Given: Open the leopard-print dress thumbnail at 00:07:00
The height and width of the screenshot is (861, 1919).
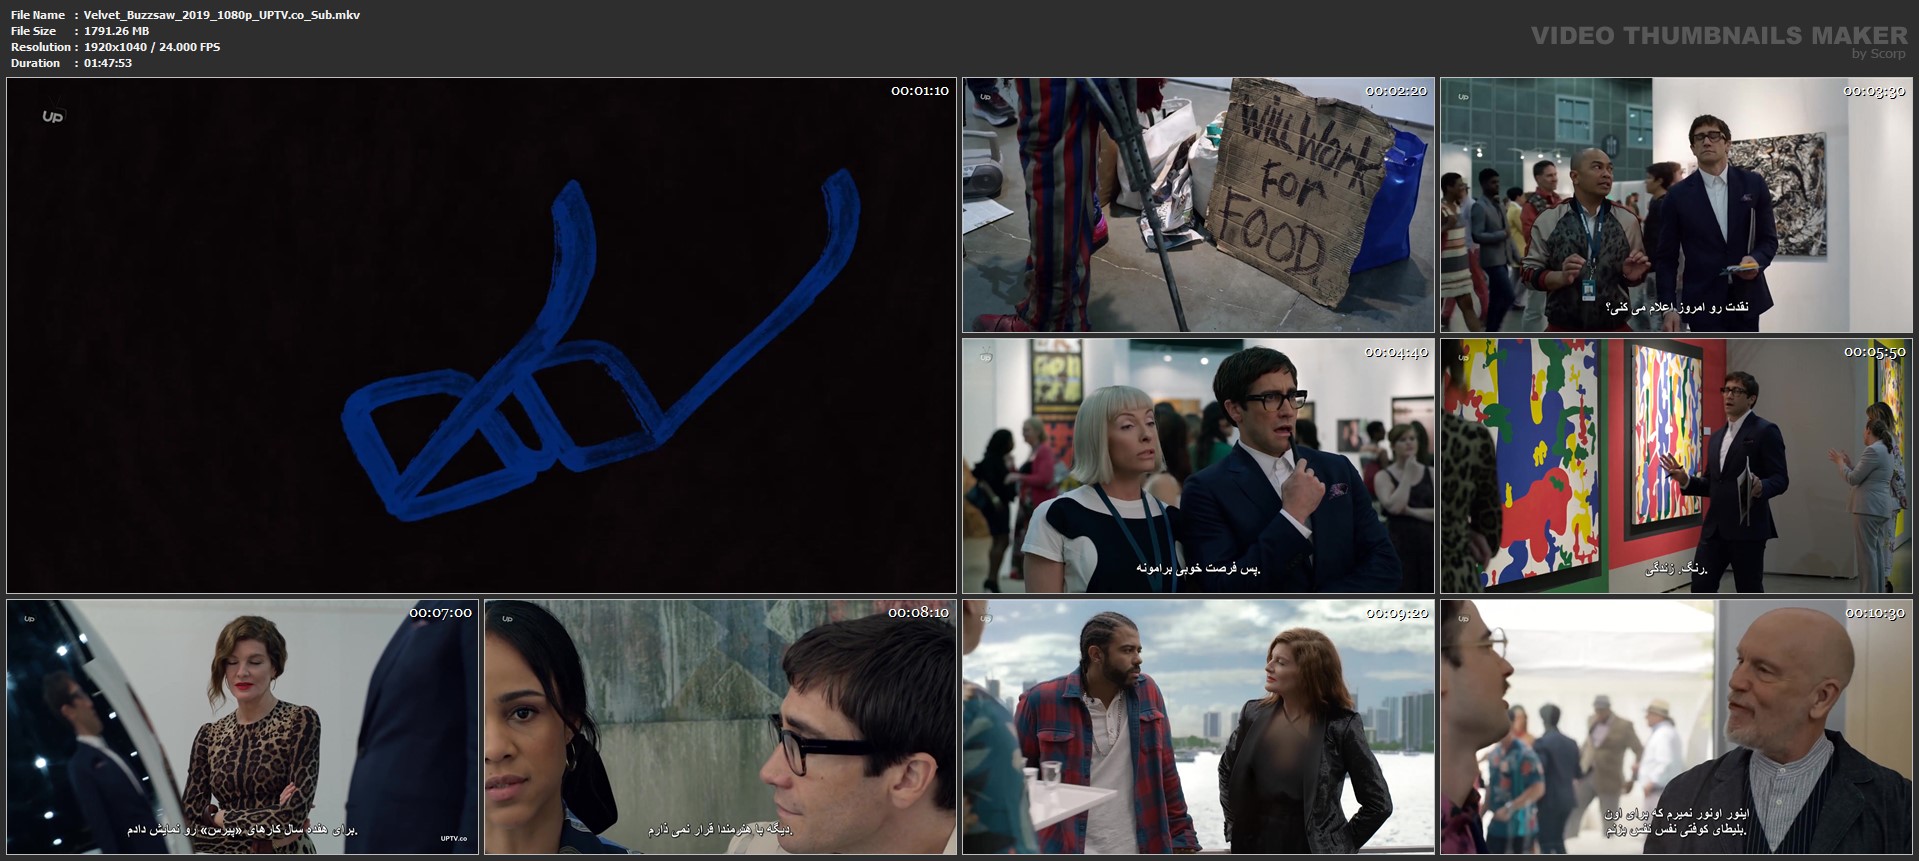Looking at the screenshot, I should pos(242,727).
